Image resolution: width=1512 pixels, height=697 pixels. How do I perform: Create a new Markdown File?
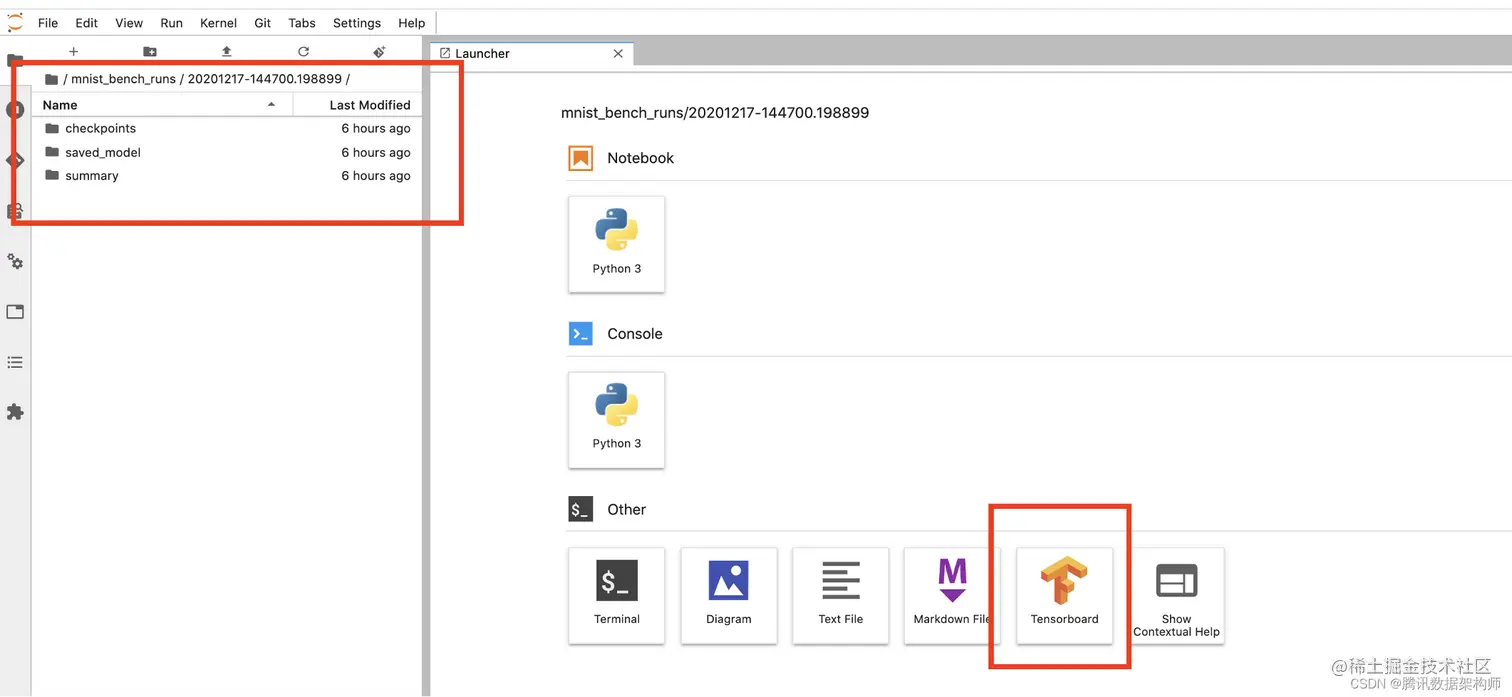pos(952,595)
